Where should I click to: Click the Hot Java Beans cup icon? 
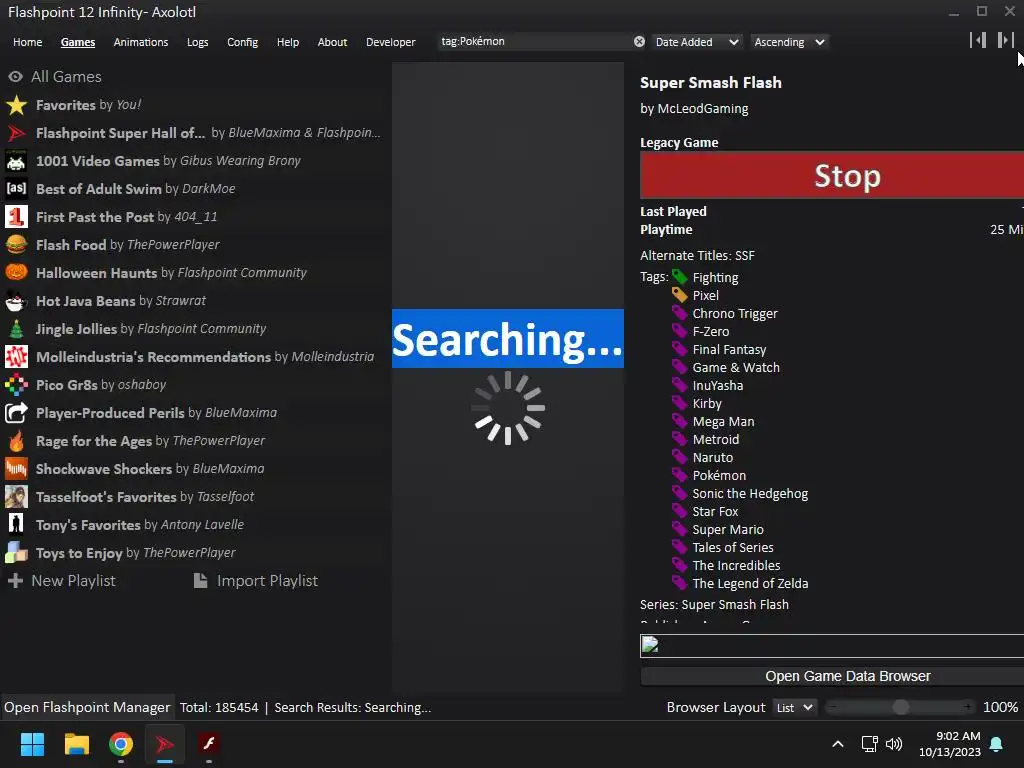click(16, 301)
